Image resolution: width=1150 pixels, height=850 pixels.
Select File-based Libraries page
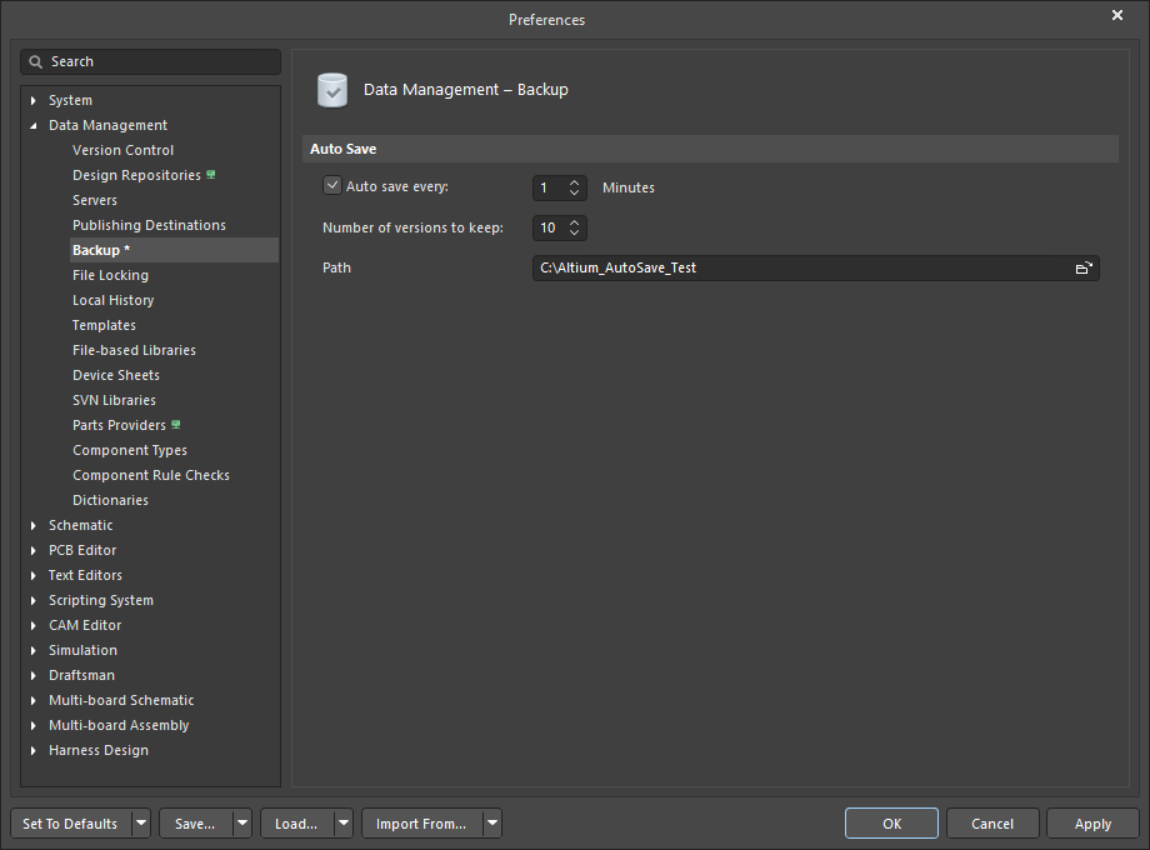click(x=134, y=350)
